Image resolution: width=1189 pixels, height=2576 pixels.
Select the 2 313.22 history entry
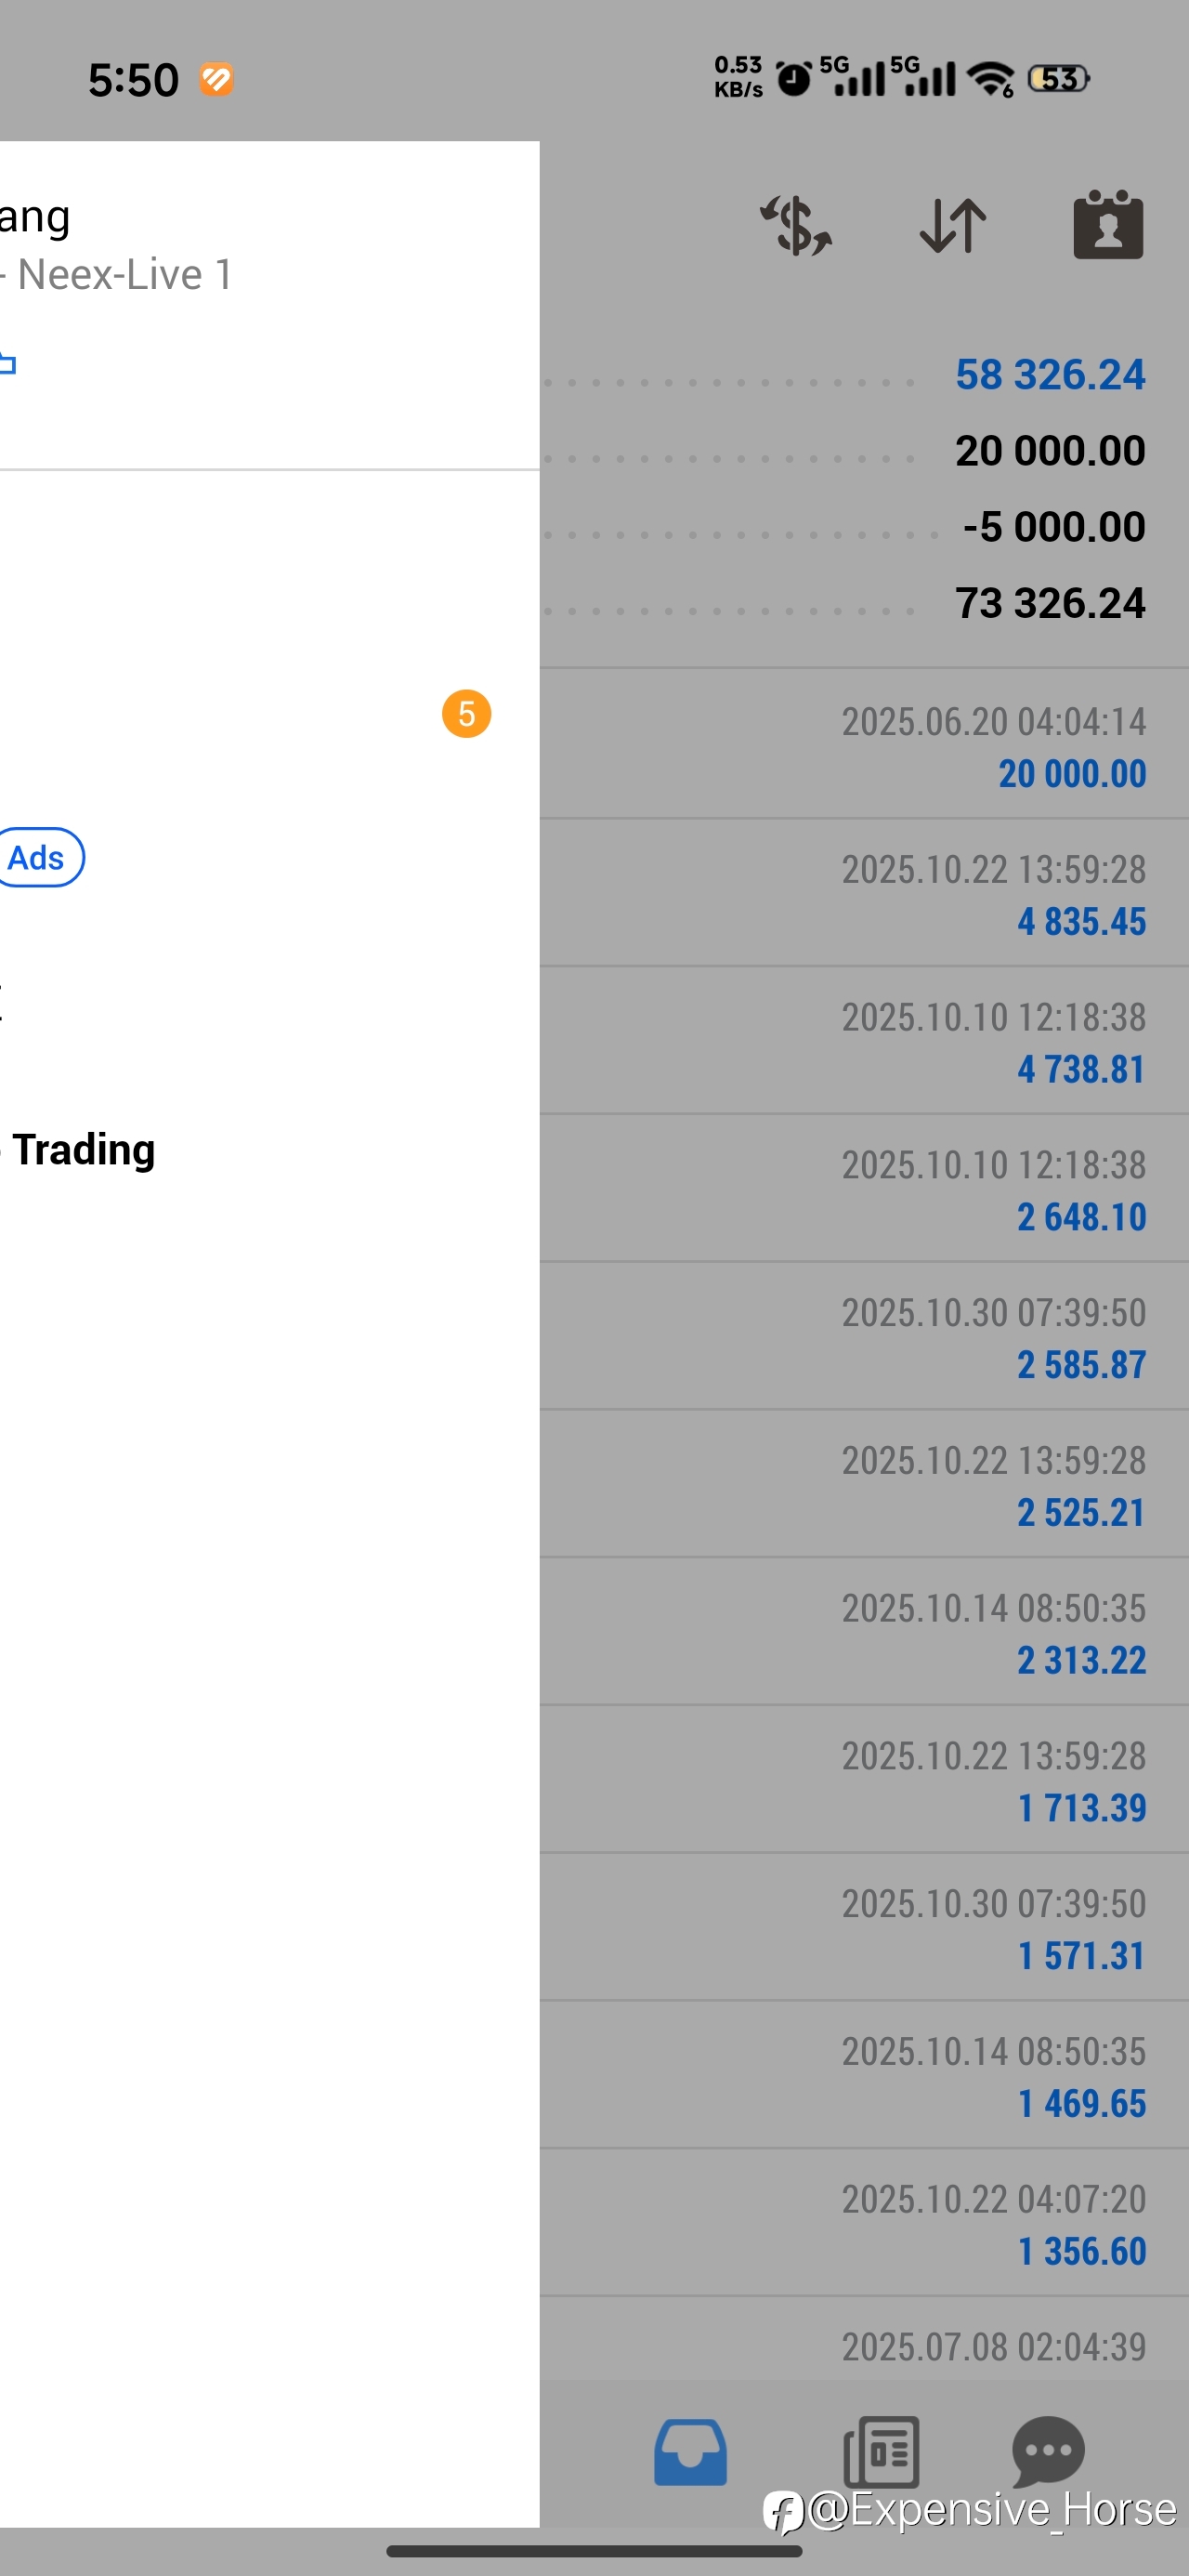click(x=864, y=1632)
